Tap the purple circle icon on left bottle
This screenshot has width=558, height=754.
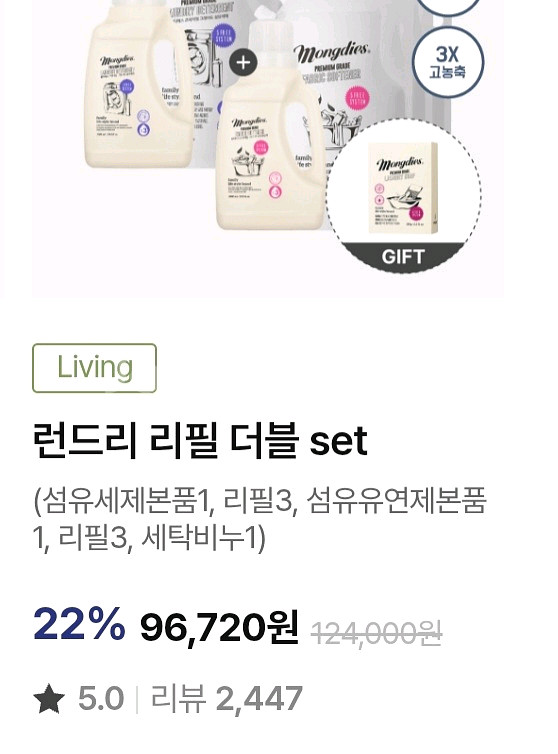[x=143, y=117]
